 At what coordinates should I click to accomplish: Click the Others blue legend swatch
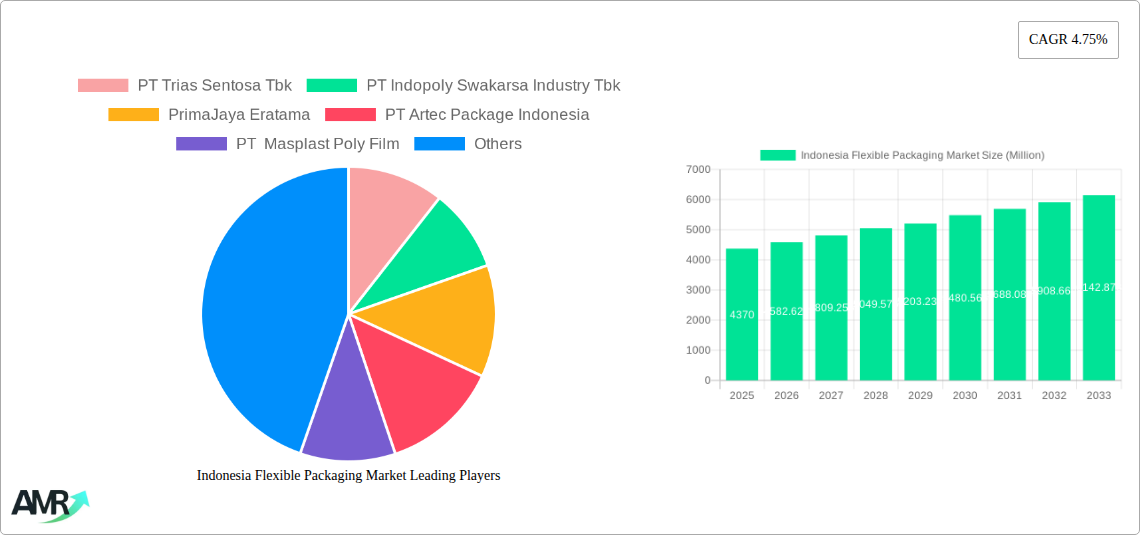coord(439,143)
